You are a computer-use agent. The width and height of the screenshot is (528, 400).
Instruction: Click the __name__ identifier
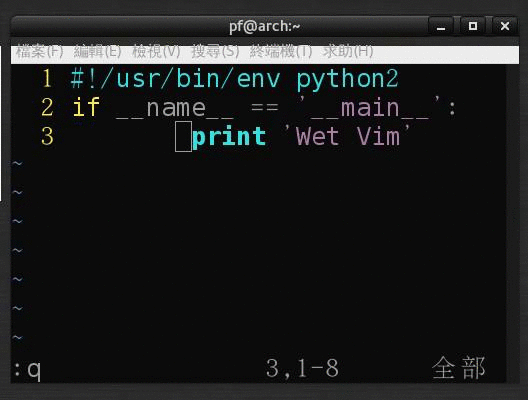pos(175,108)
